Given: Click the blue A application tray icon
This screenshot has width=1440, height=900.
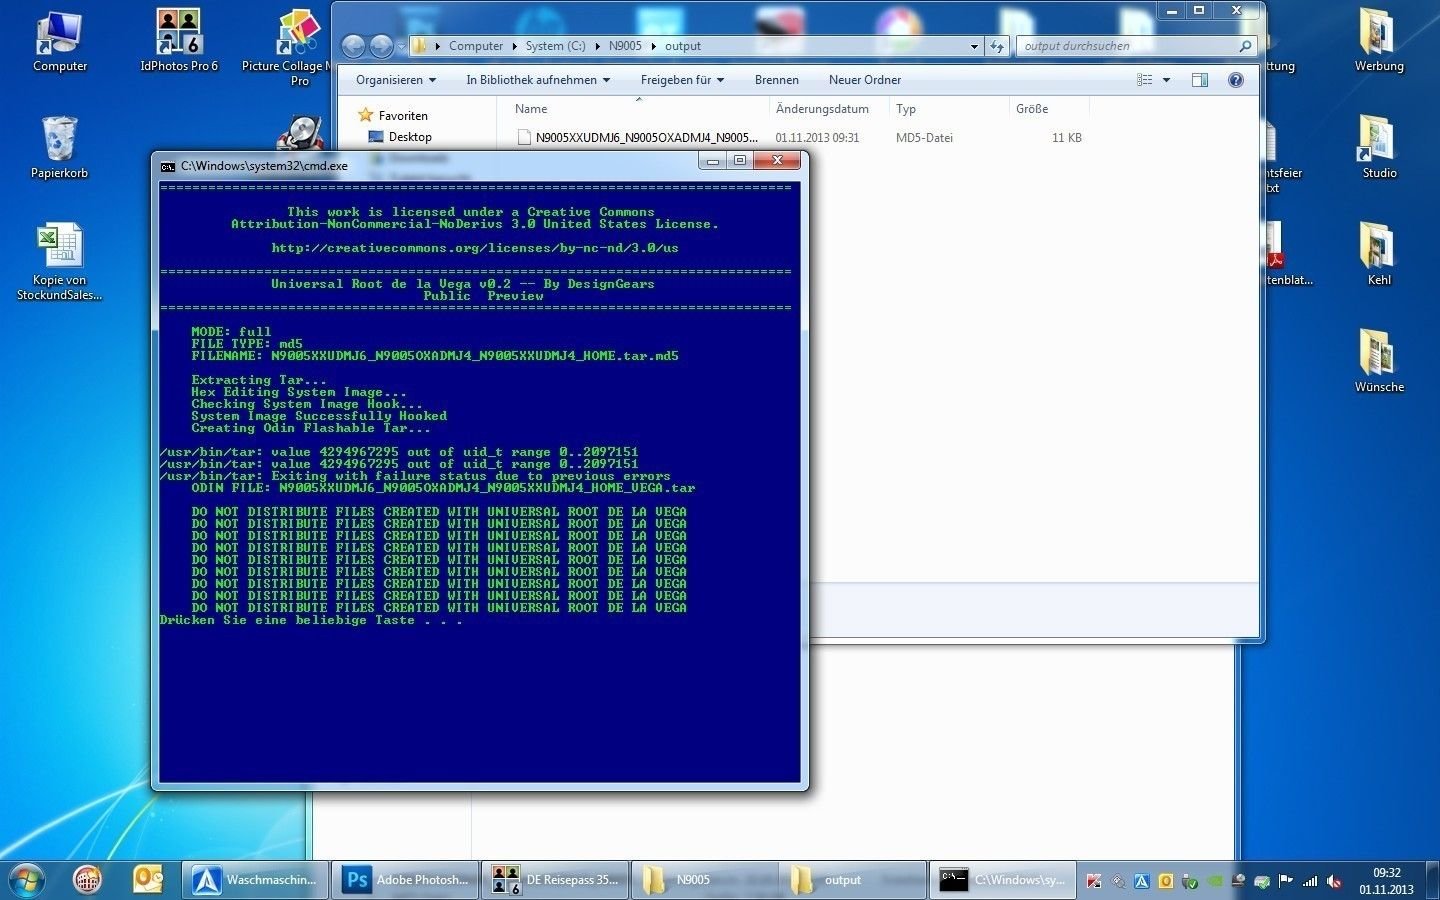Looking at the screenshot, I should click(1142, 881).
